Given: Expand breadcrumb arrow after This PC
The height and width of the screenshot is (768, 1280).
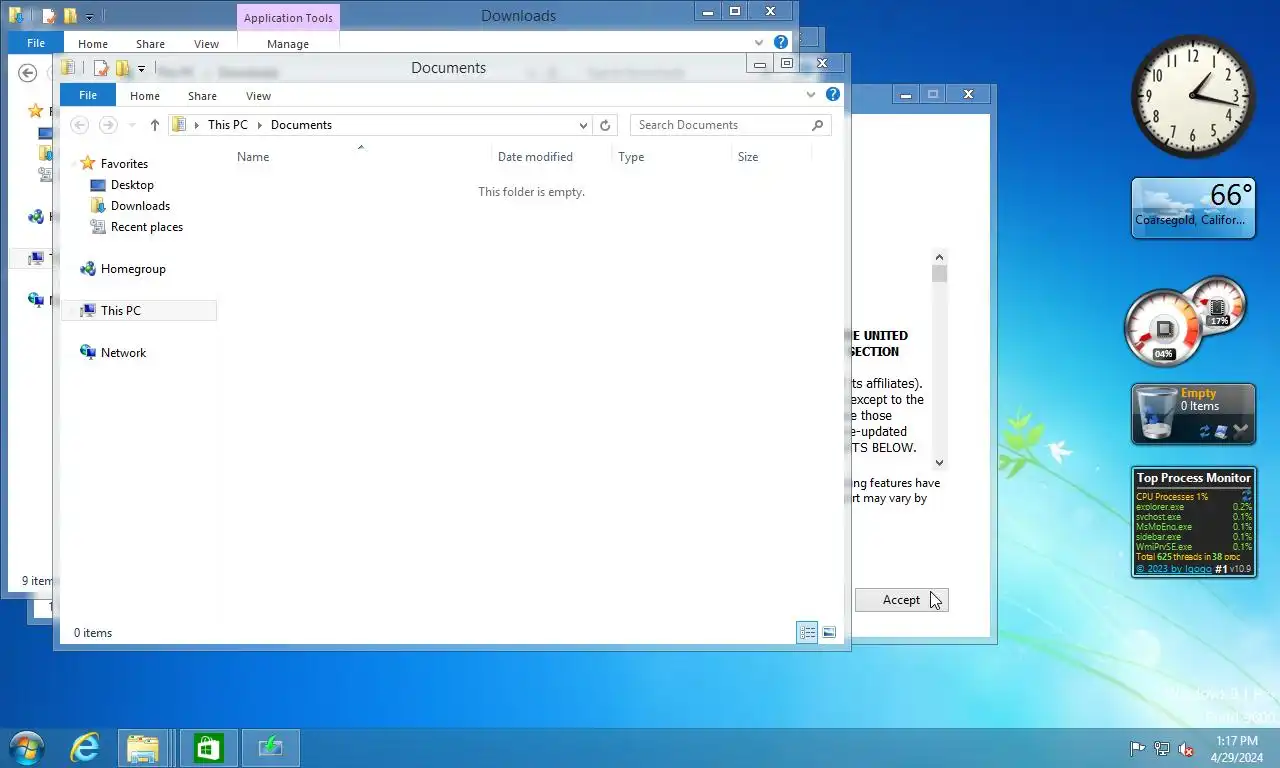Looking at the screenshot, I should 260,125.
